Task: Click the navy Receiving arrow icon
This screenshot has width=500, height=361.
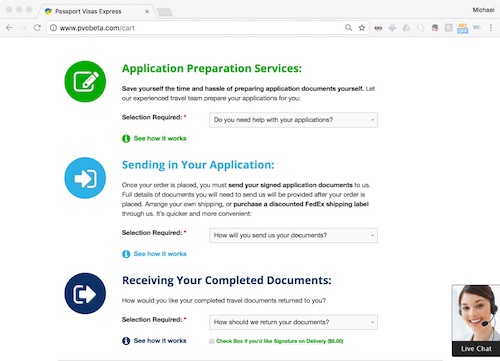Action: click(x=85, y=293)
